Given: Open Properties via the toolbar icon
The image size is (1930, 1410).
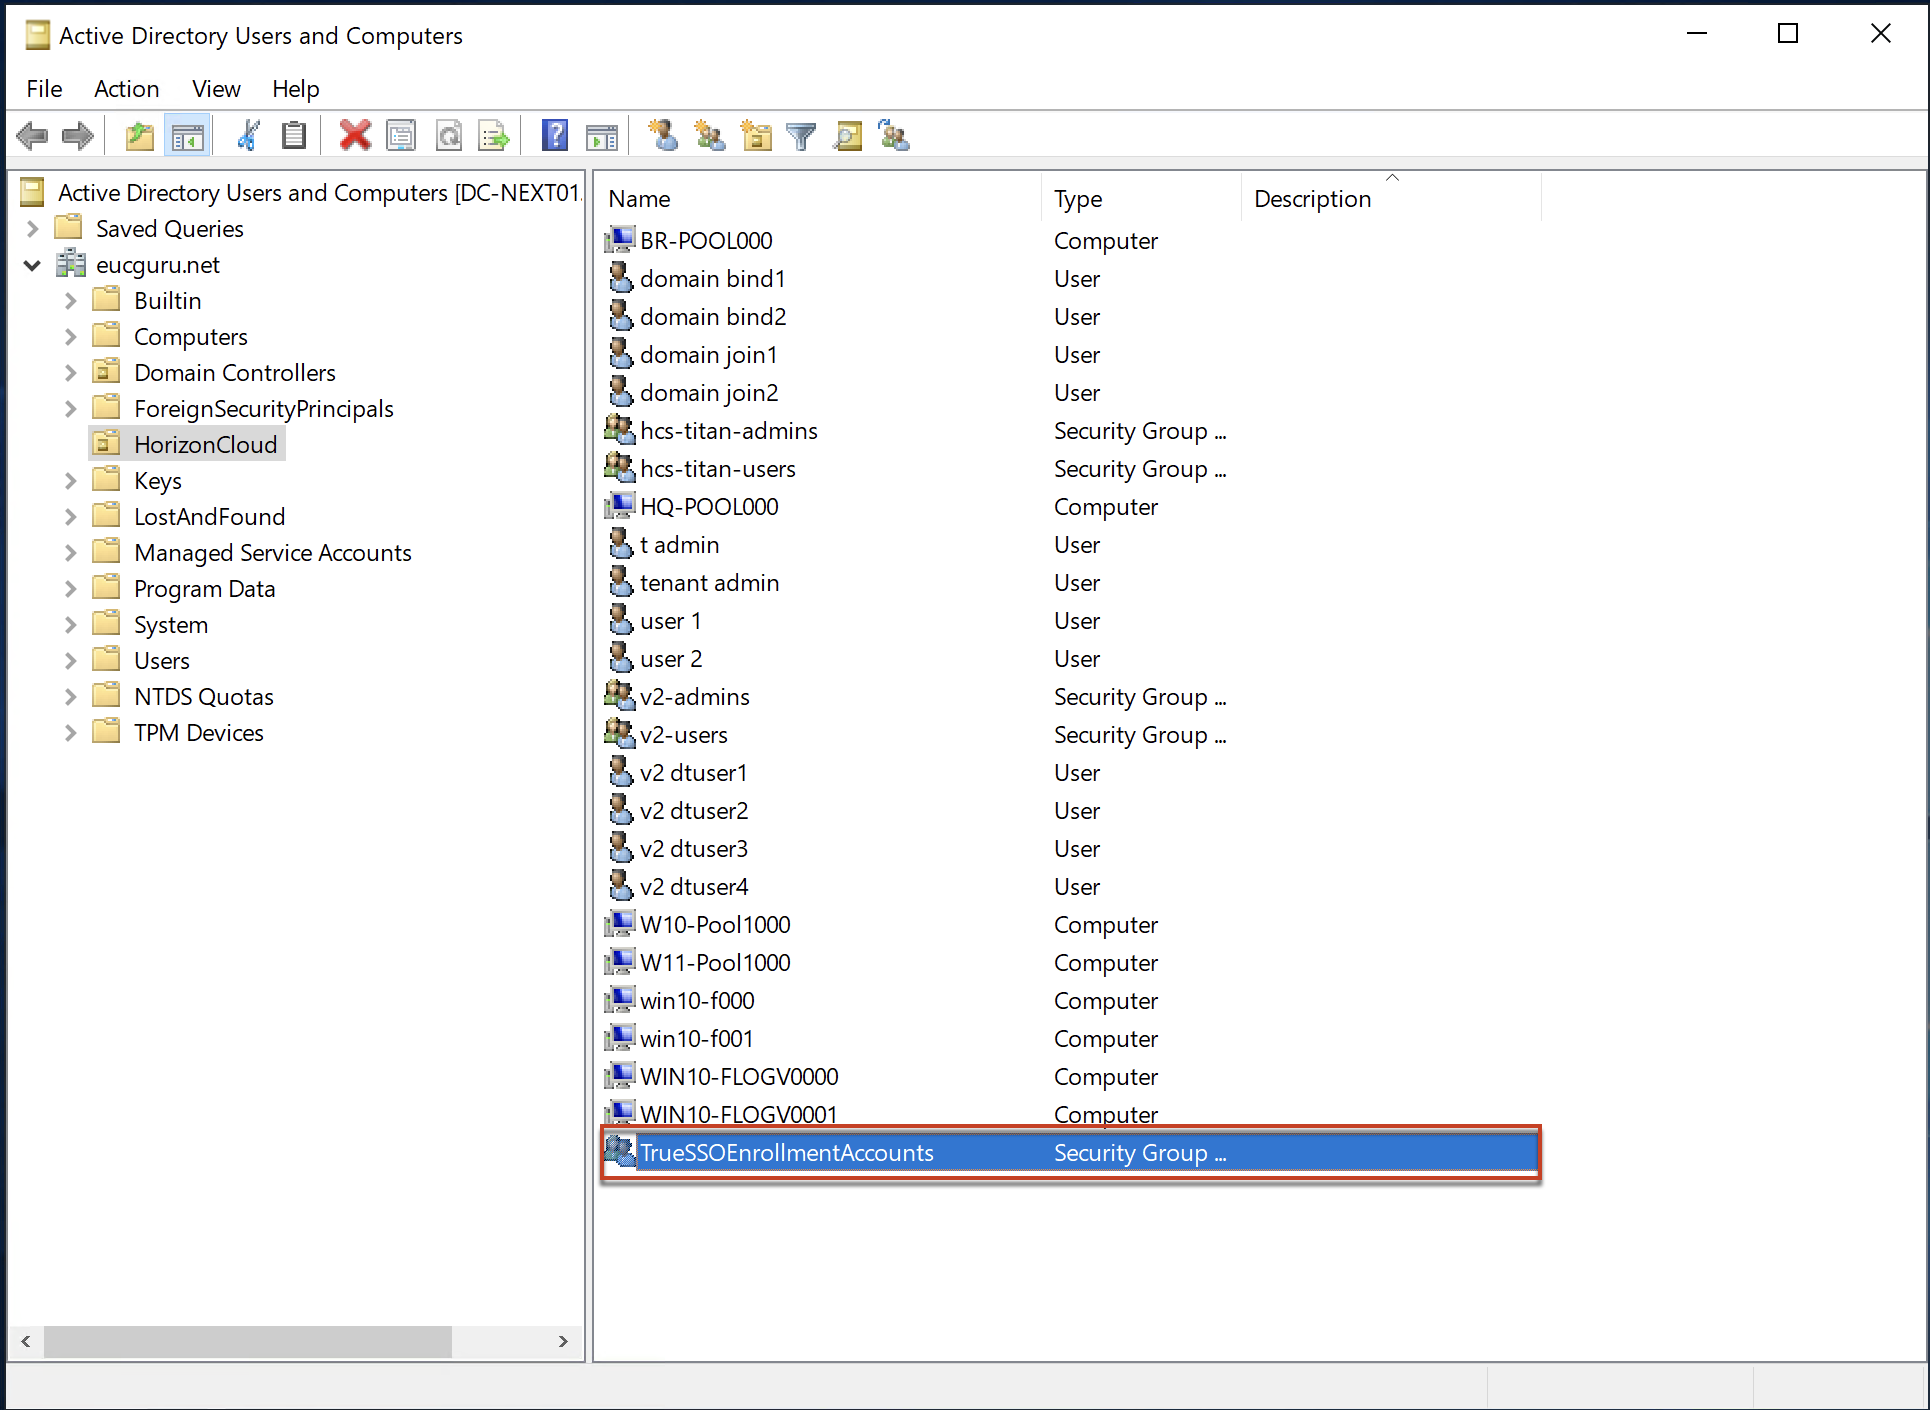Looking at the screenshot, I should pos(401,135).
